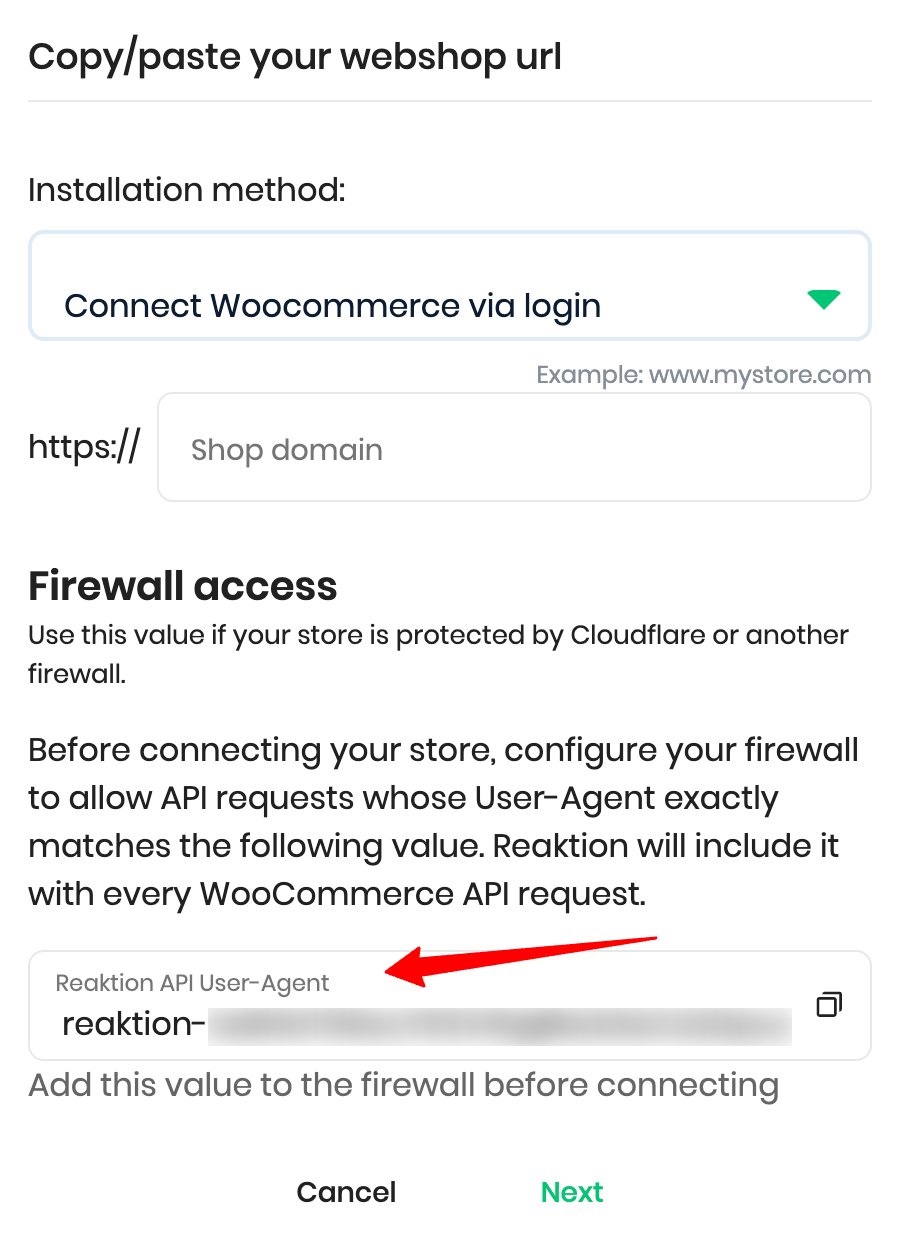Click the 'Firewall access' heading
This screenshot has width=900, height=1254.
click(x=183, y=586)
